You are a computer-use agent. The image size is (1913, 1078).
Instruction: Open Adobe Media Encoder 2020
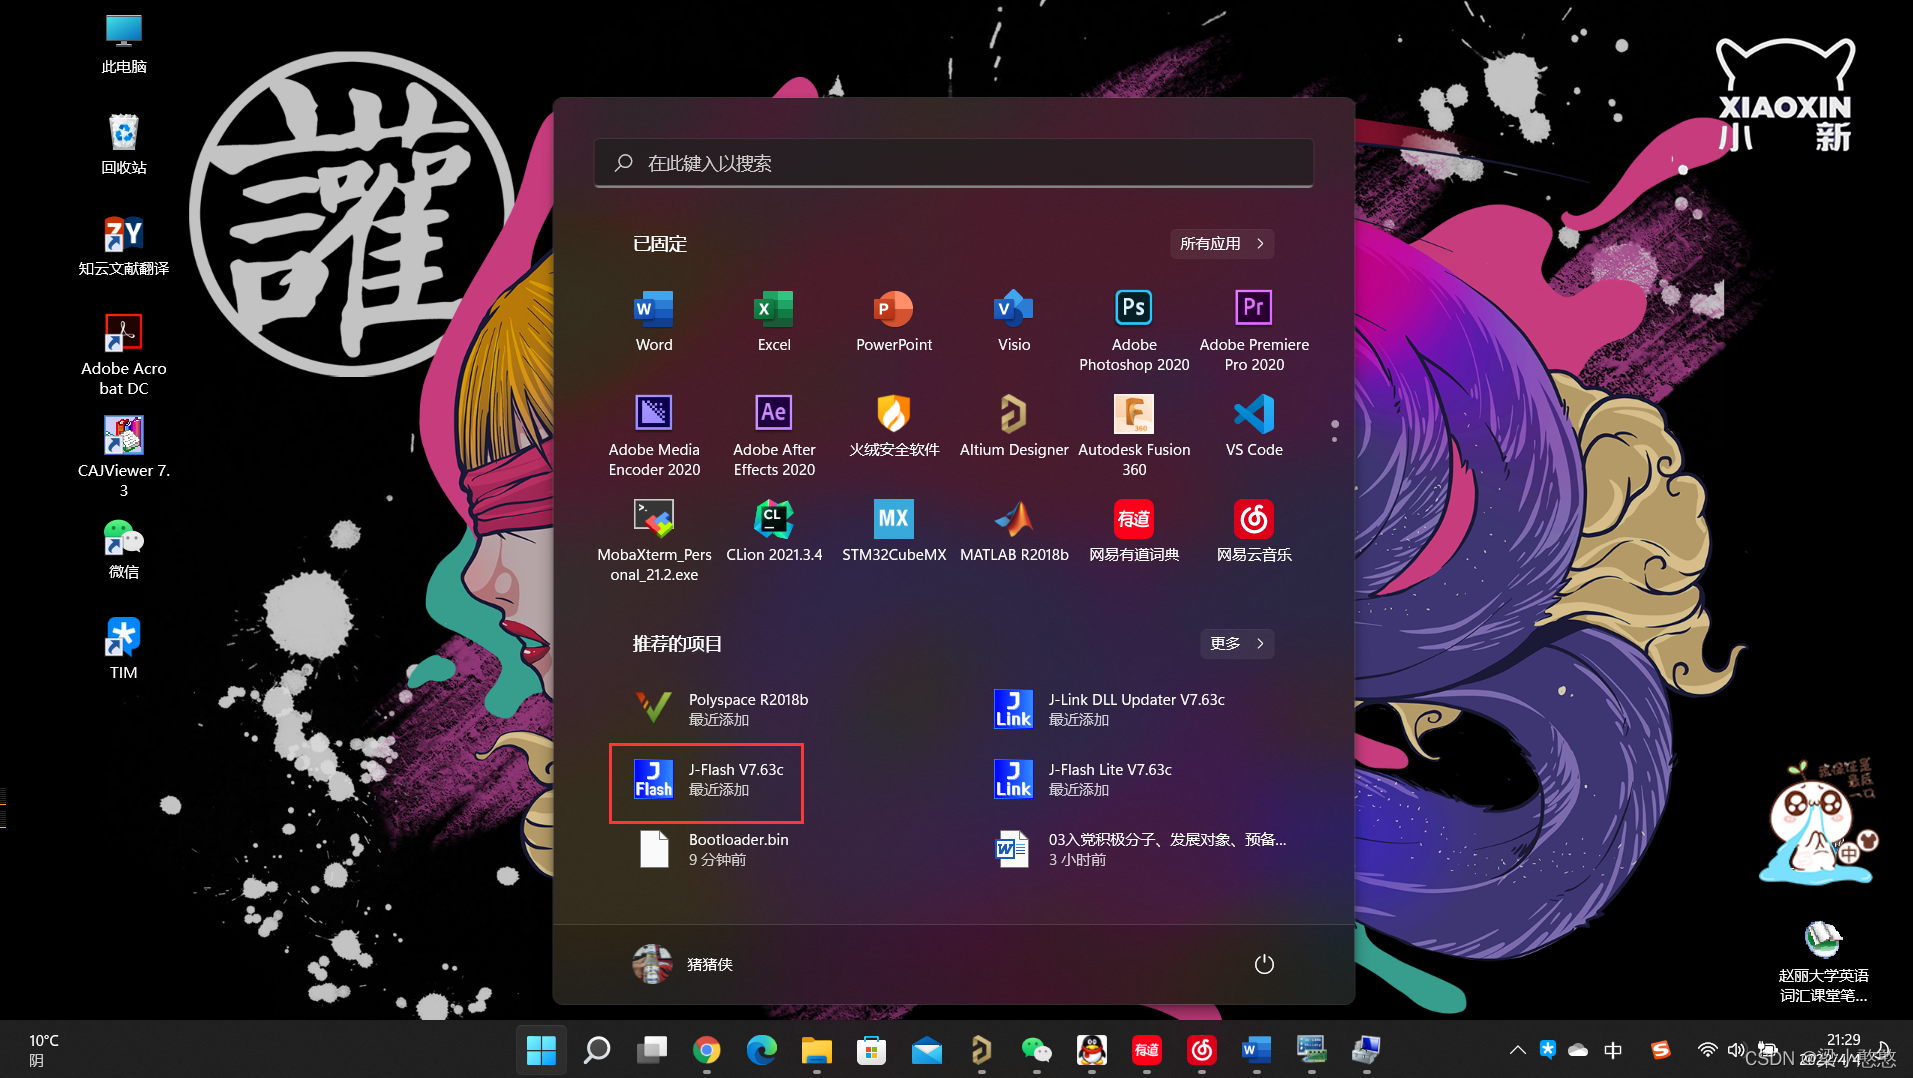pos(654,436)
